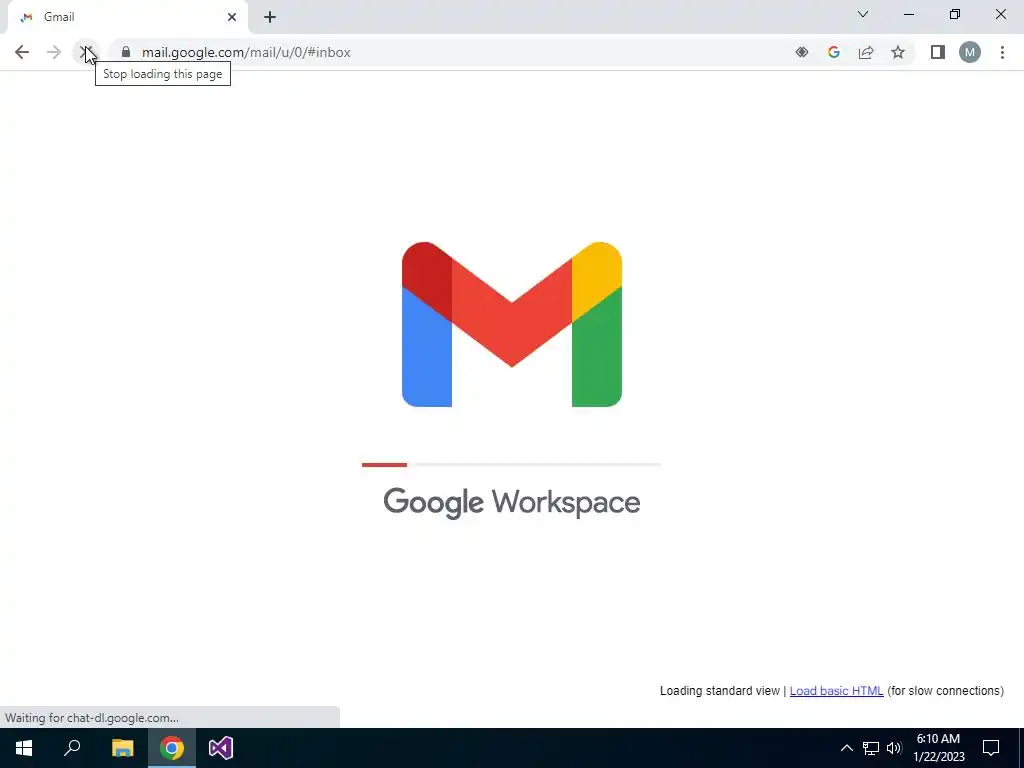Open Windows taskbar search
The width and height of the screenshot is (1024, 768).
pyautogui.click(x=72, y=748)
